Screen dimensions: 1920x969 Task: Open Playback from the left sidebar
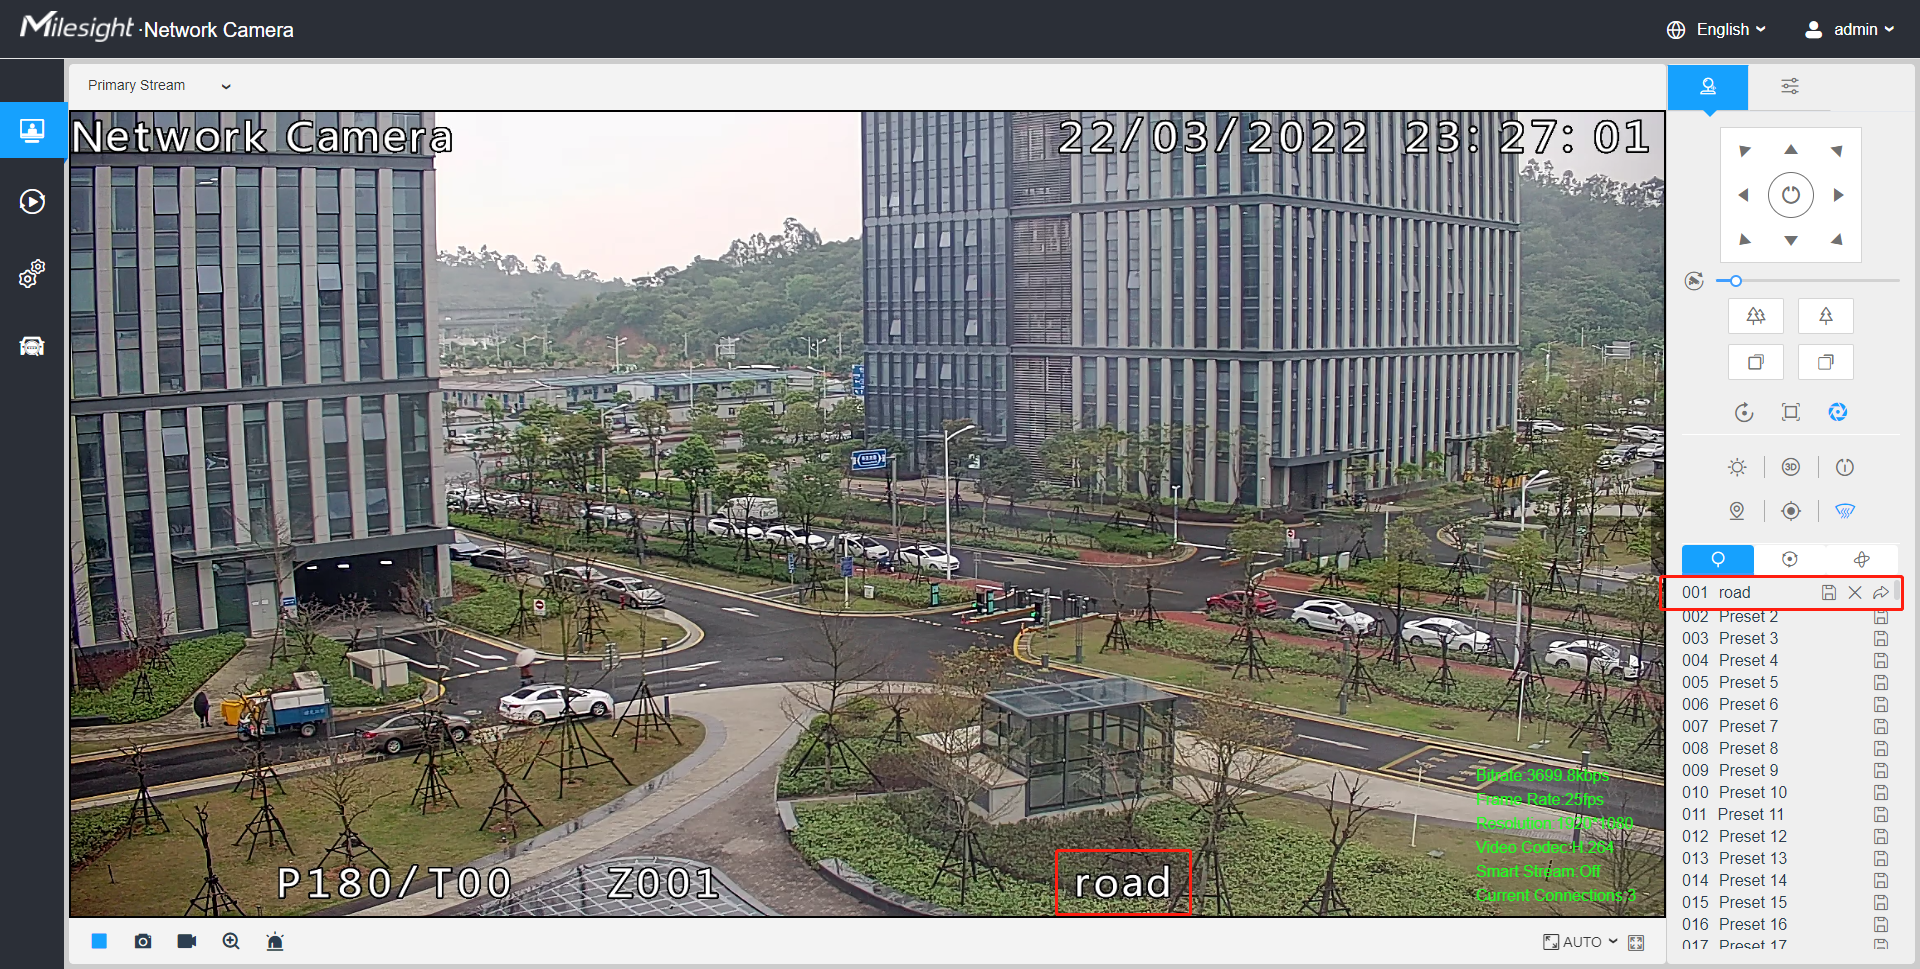32,202
